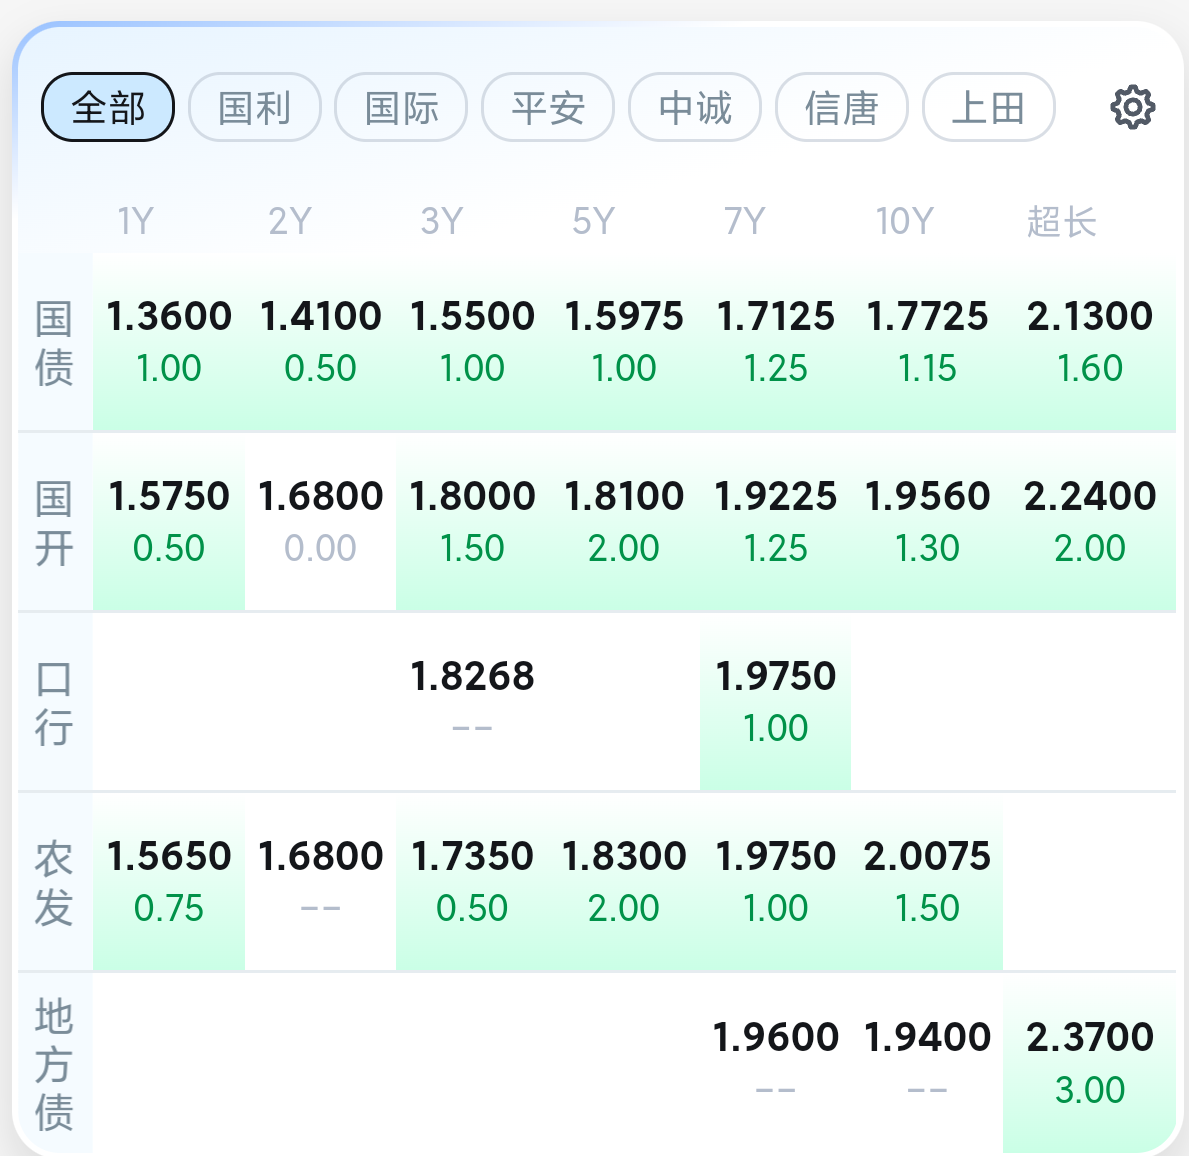This screenshot has width=1189, height=1156.
Task: Open the 农发 1Y cell 1.5650
Action: tap(169, 857)
